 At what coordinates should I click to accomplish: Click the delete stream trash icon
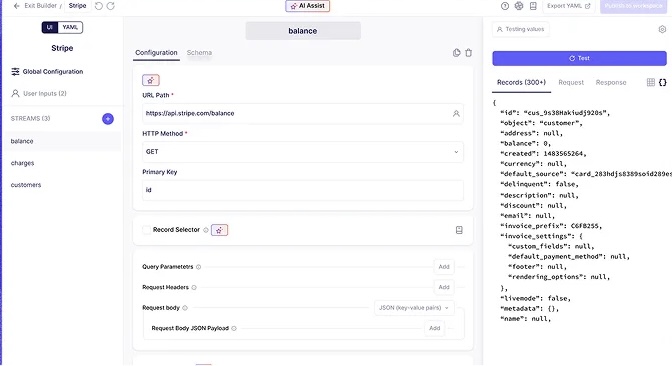(468, 53)
